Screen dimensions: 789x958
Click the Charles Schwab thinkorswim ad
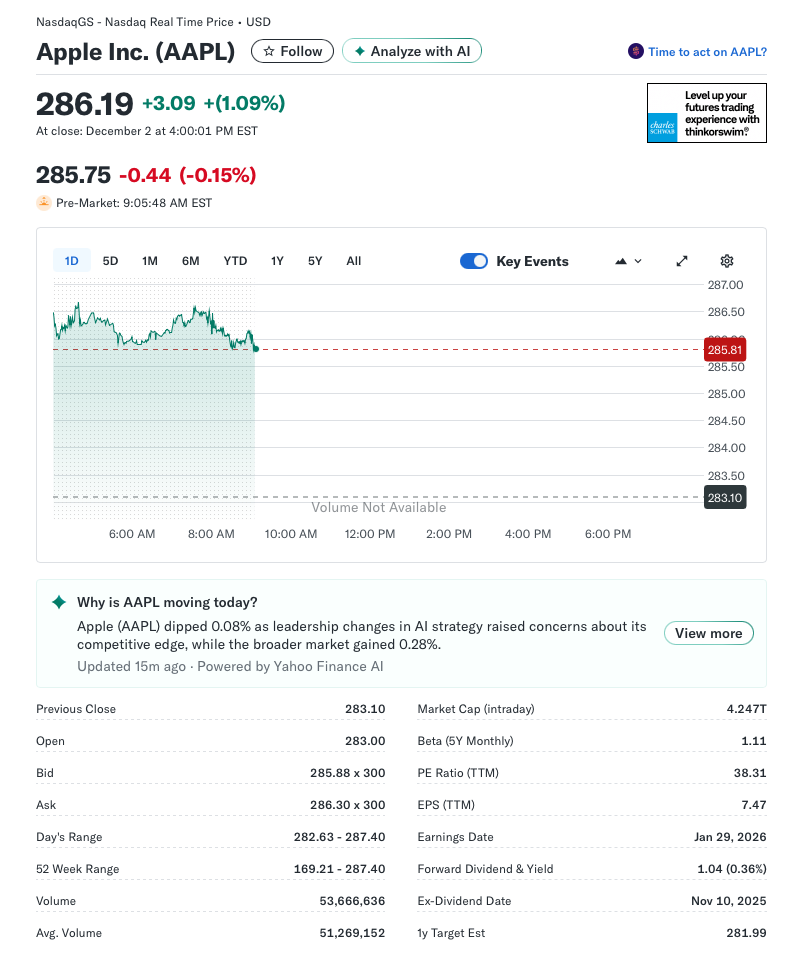[x=706, y=113]
